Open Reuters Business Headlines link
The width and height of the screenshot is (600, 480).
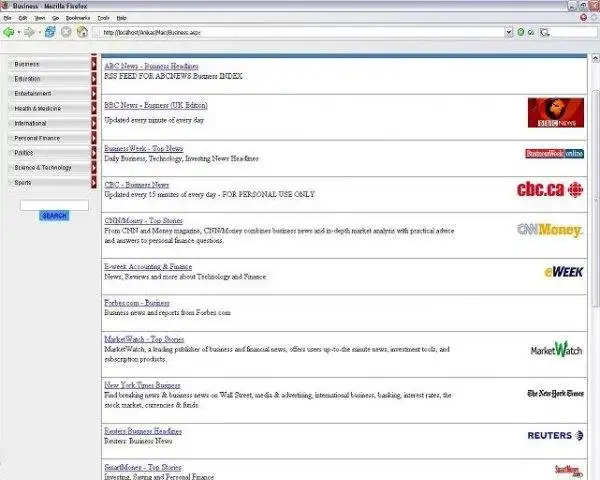[143, 431]
